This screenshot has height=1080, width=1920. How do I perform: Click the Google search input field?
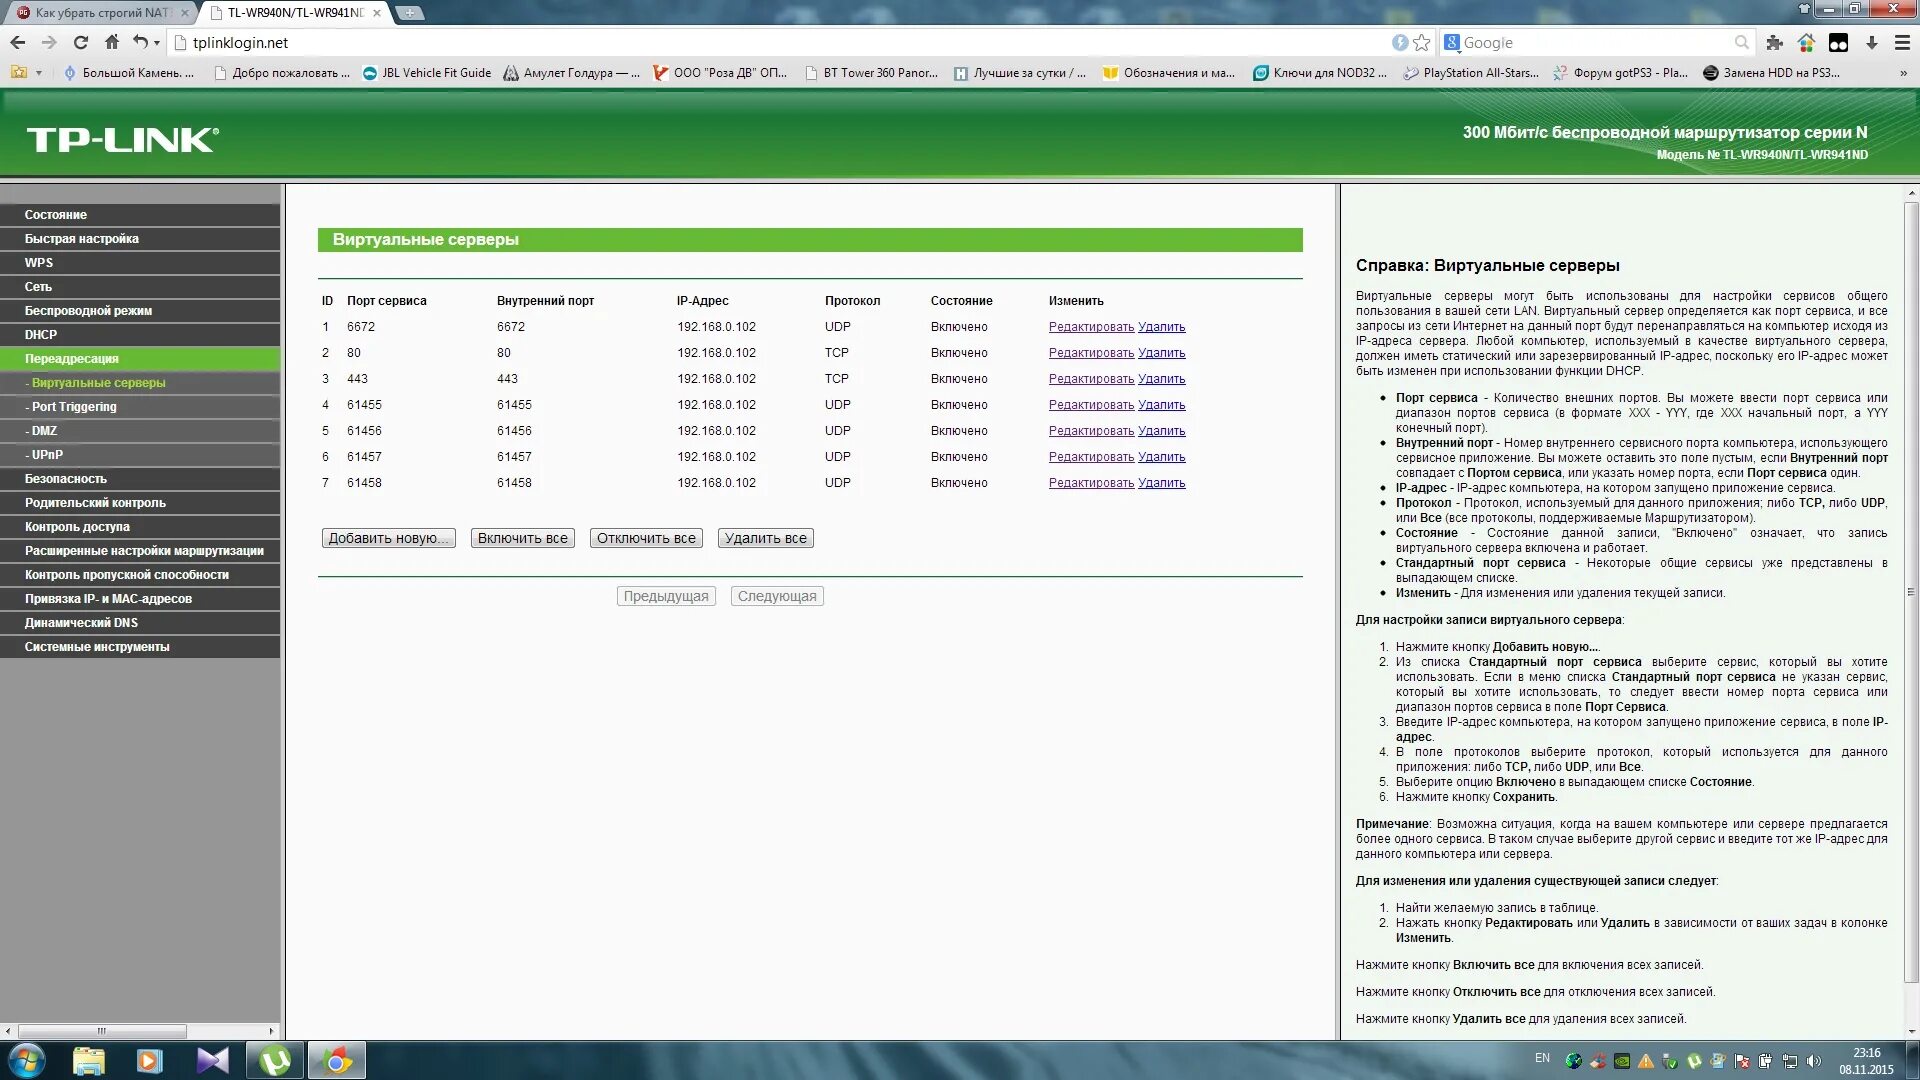pos(1595,43)
